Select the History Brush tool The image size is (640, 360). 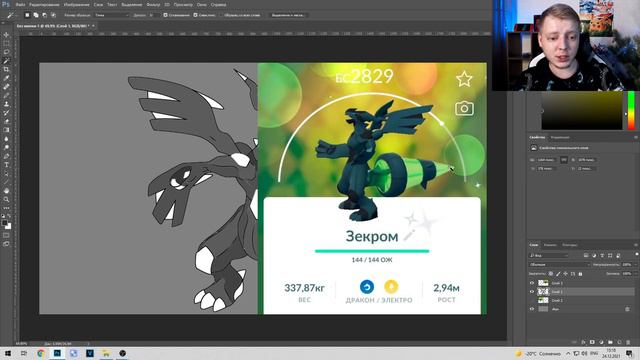[x=6, y=113]
